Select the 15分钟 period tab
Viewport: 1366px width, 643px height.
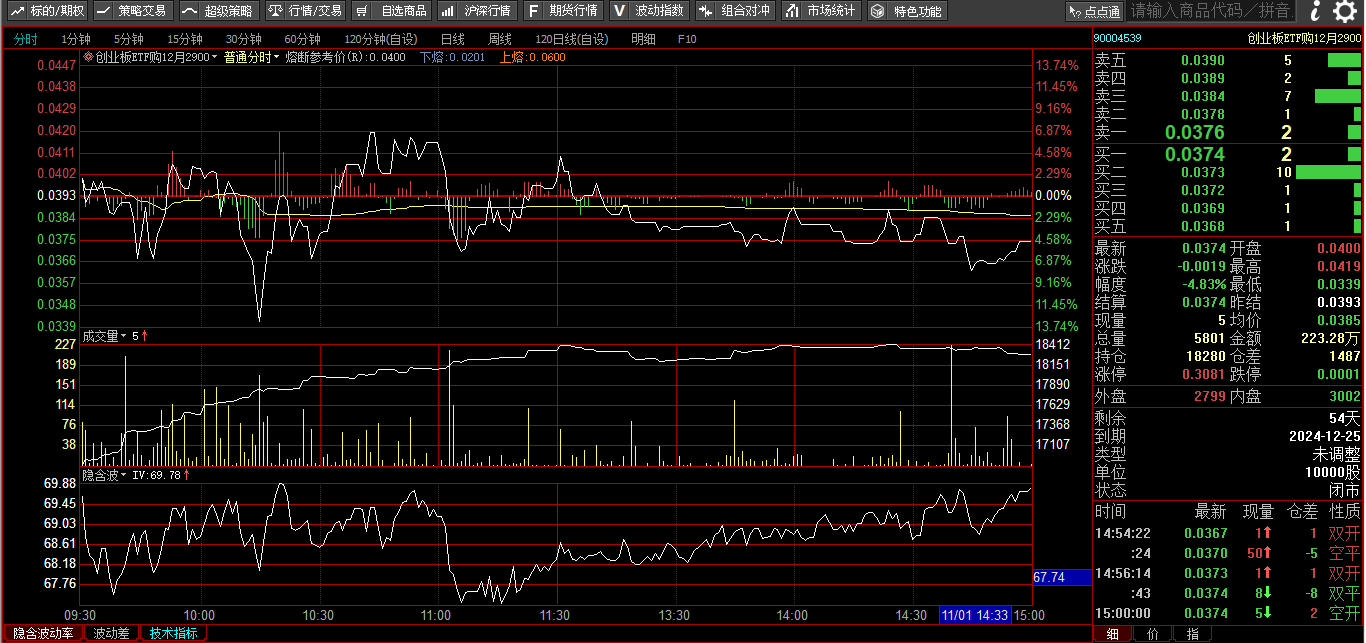coord(184,39)
